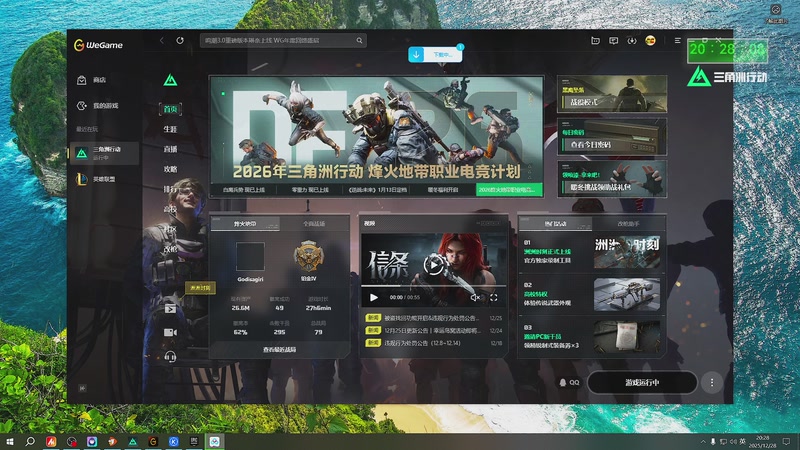Unmute the video with the speaker icon
This screenshot has width=800, height=450.
coord(475,297)
